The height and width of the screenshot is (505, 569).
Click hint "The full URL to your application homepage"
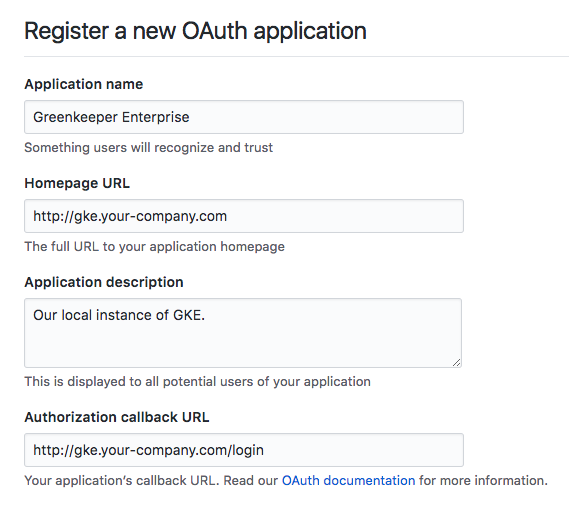coord(155,247)
